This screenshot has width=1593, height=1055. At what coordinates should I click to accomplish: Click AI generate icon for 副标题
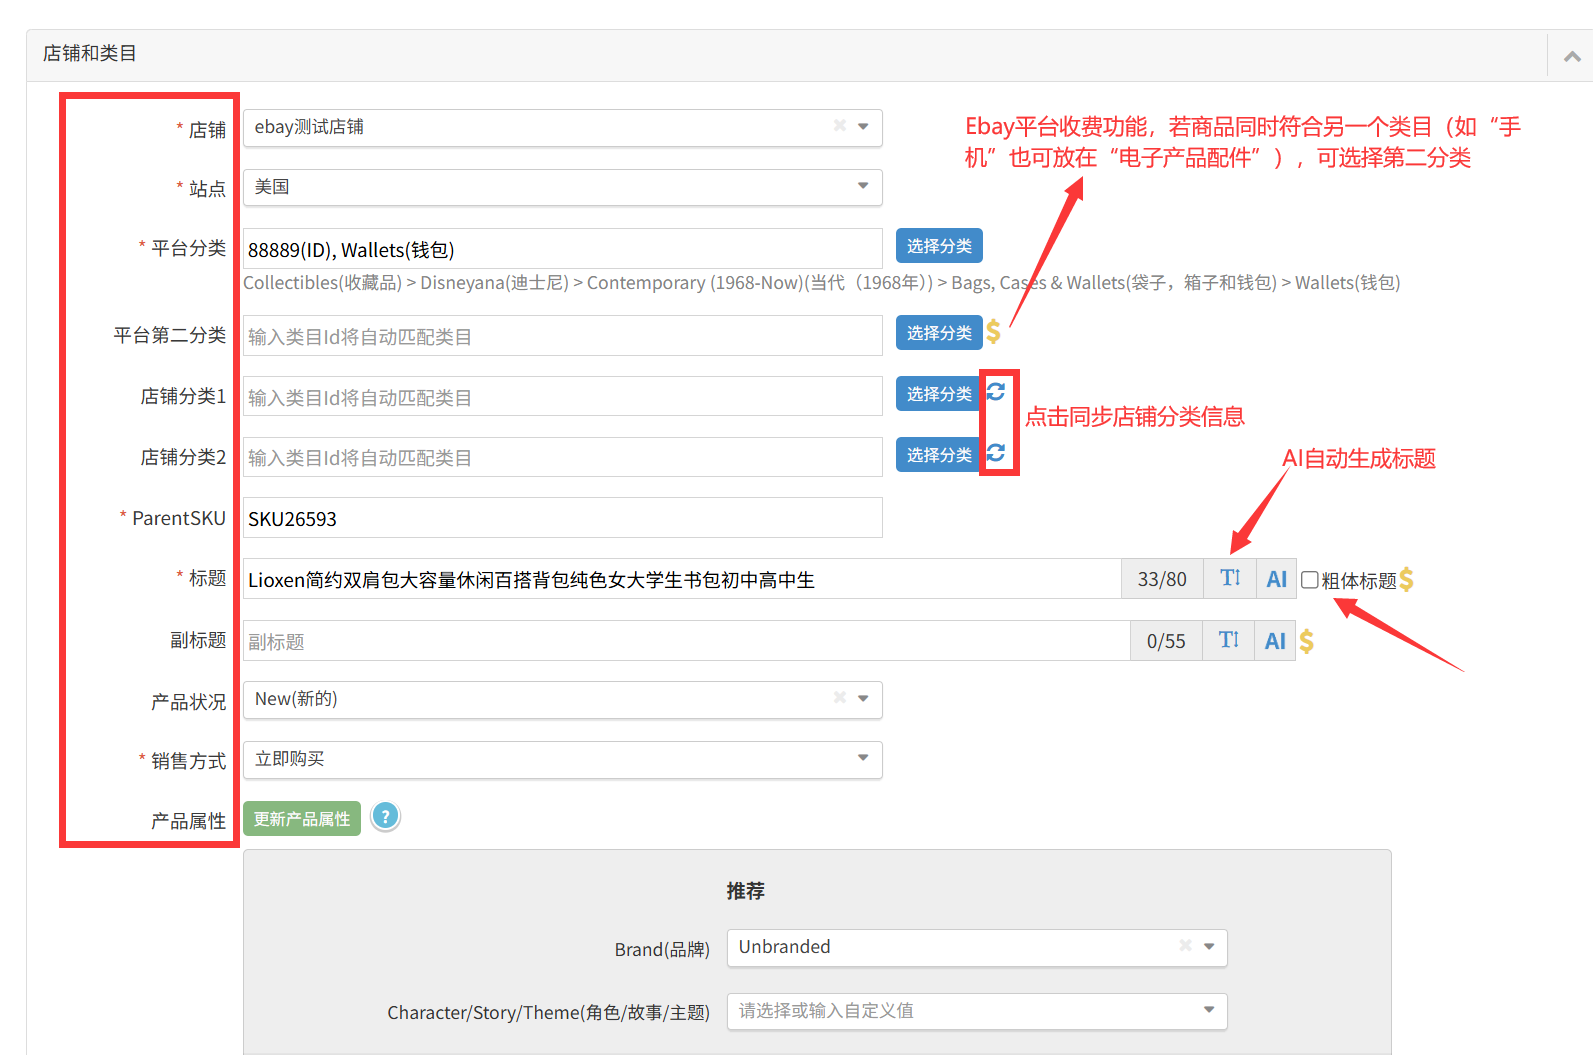(x=1275, y=641)
